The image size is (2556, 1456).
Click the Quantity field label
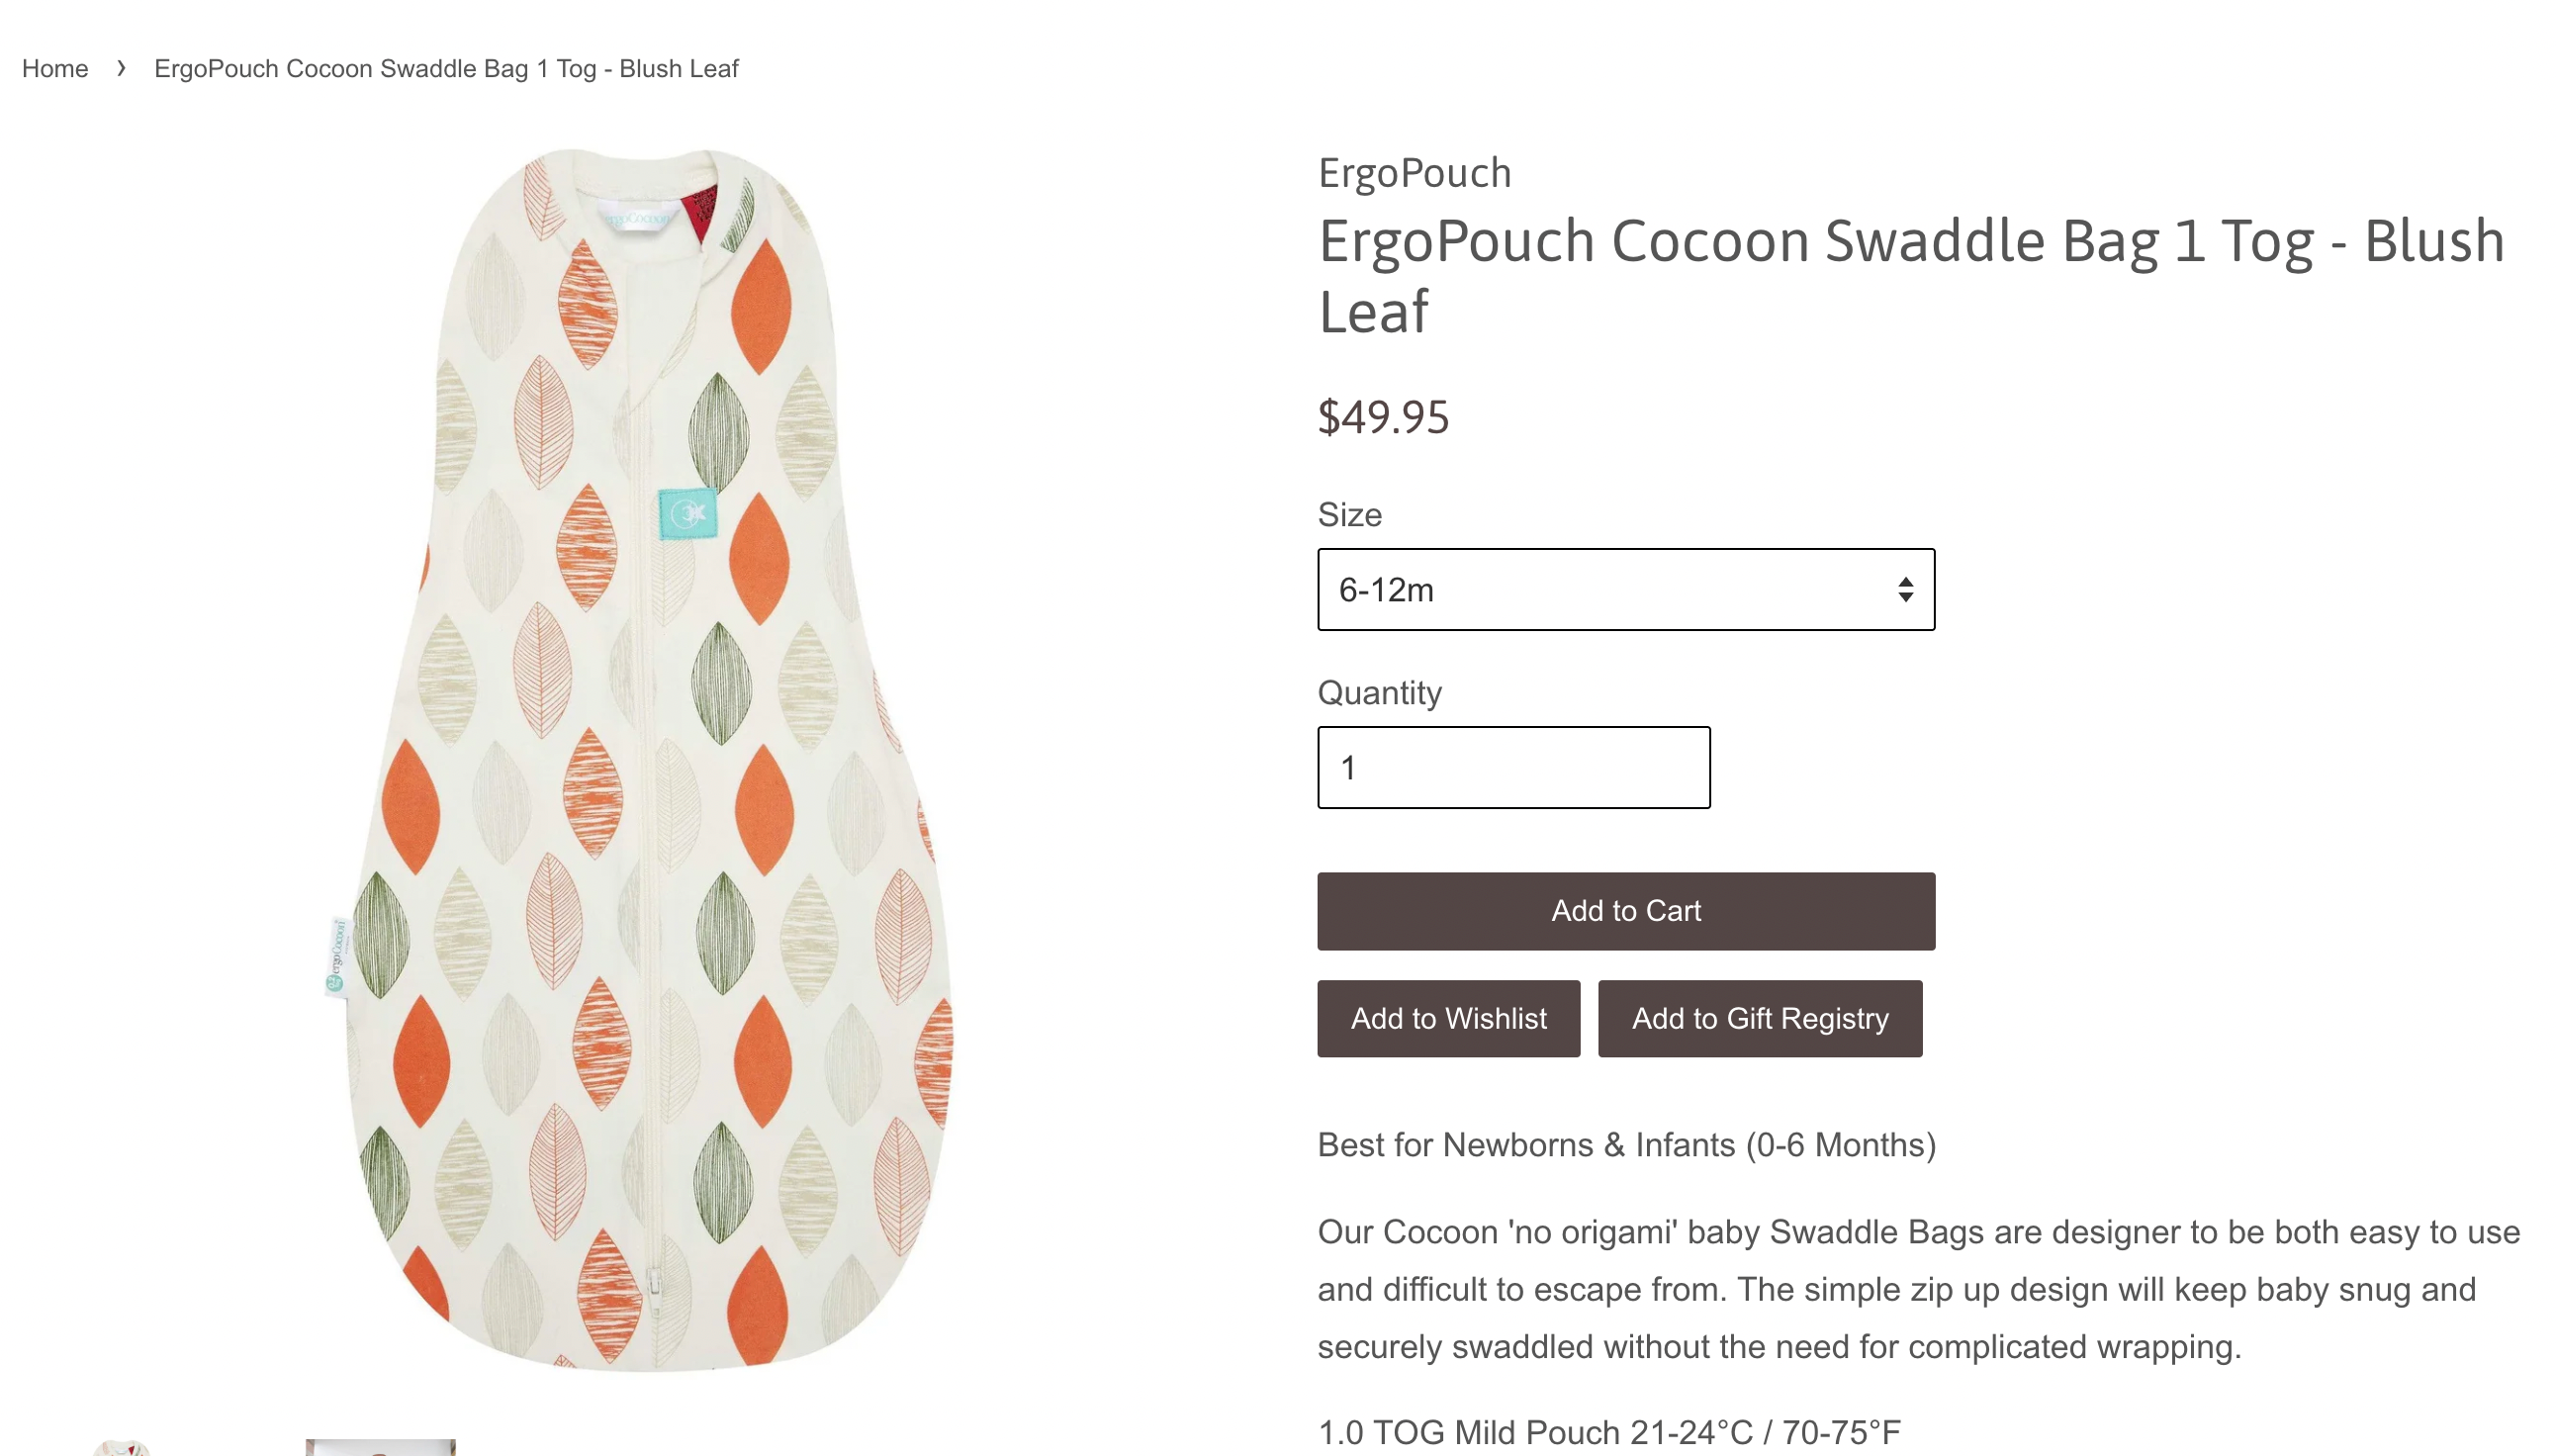click(x=1379, y=692)
